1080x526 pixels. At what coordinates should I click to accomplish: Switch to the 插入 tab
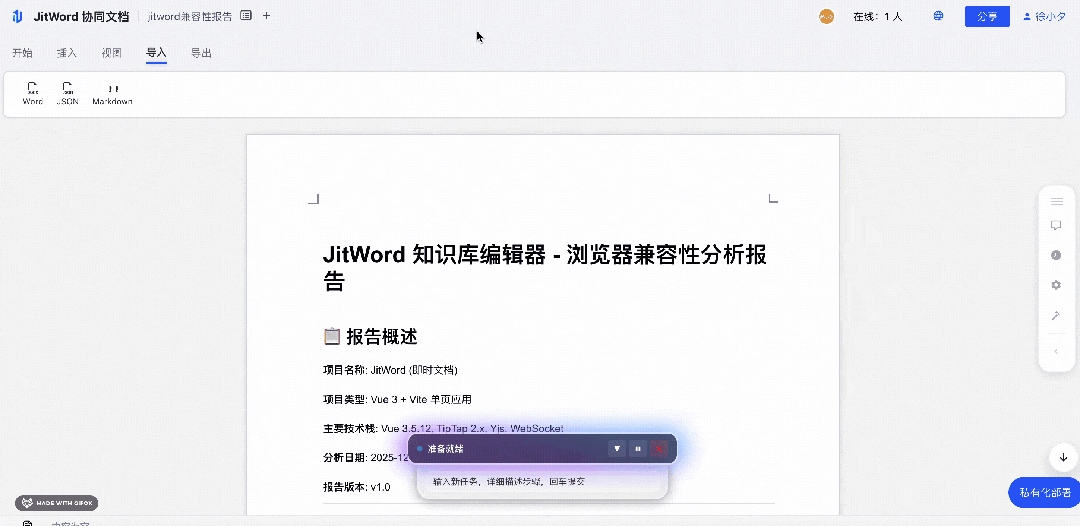pos(67,52)
